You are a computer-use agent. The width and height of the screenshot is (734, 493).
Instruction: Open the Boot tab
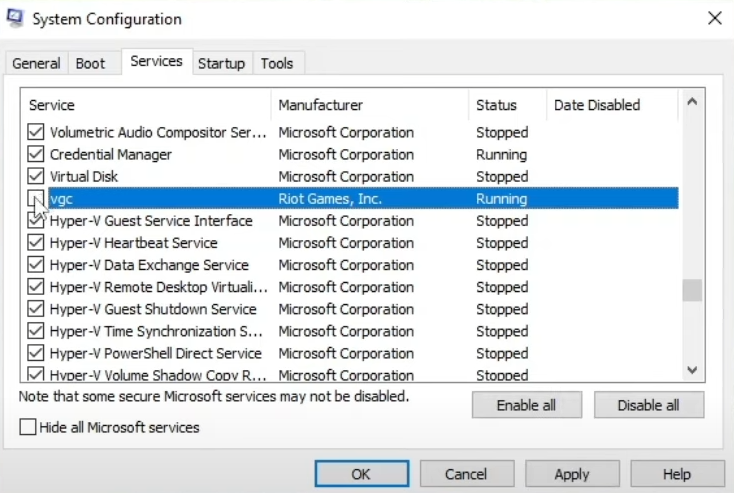click(x=90, y=63)
